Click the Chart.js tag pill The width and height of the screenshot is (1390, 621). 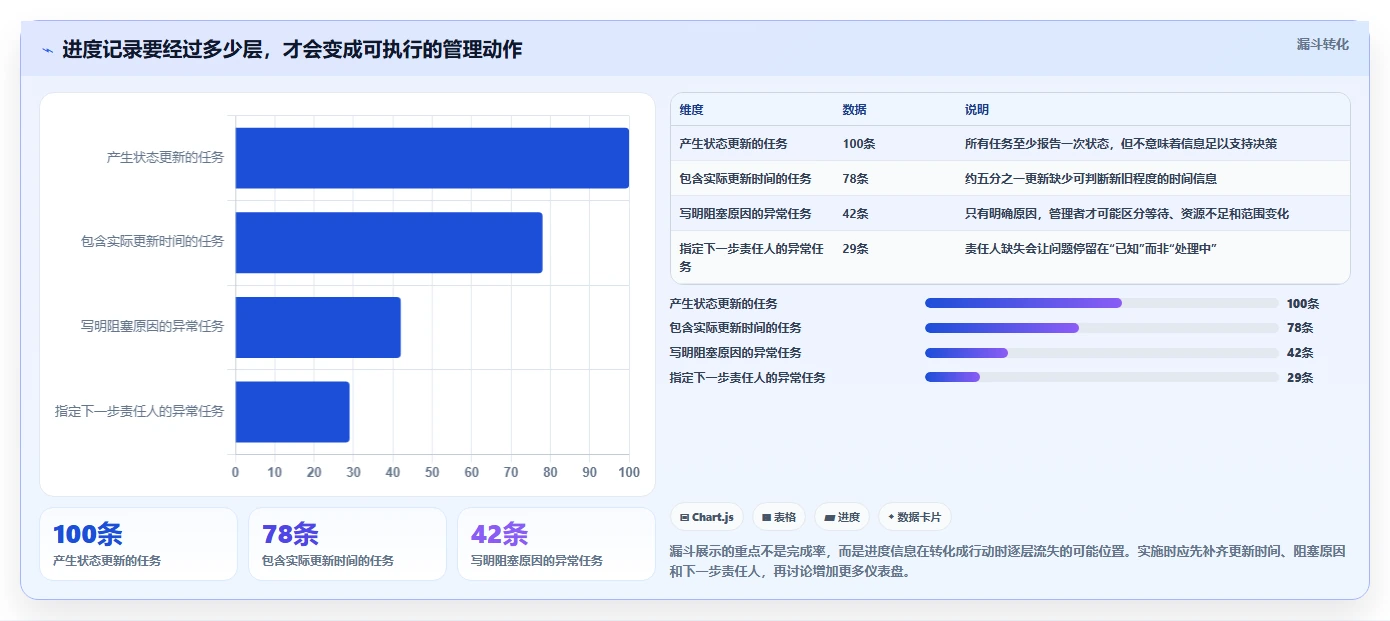[707, 517]
